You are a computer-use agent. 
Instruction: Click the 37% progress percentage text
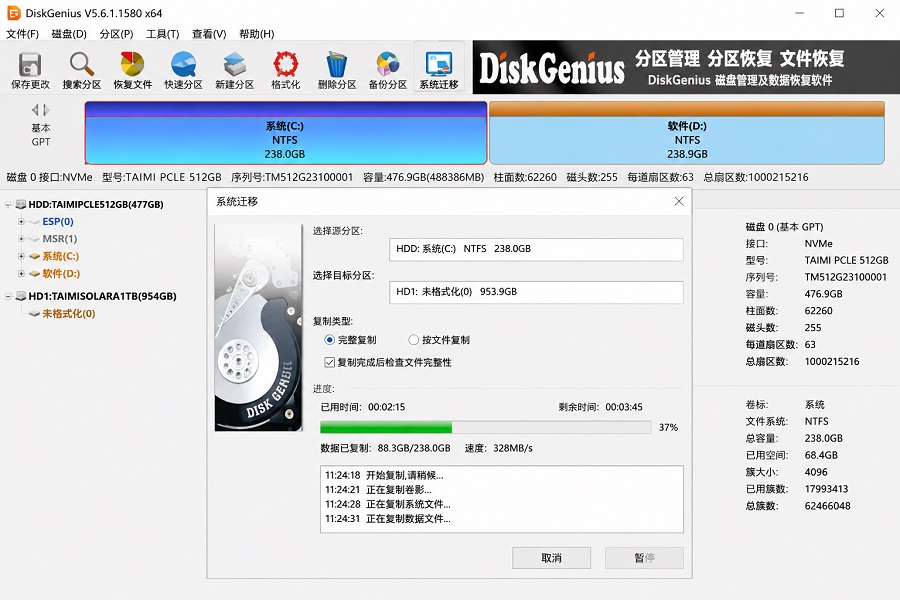[x=668, y=428]
